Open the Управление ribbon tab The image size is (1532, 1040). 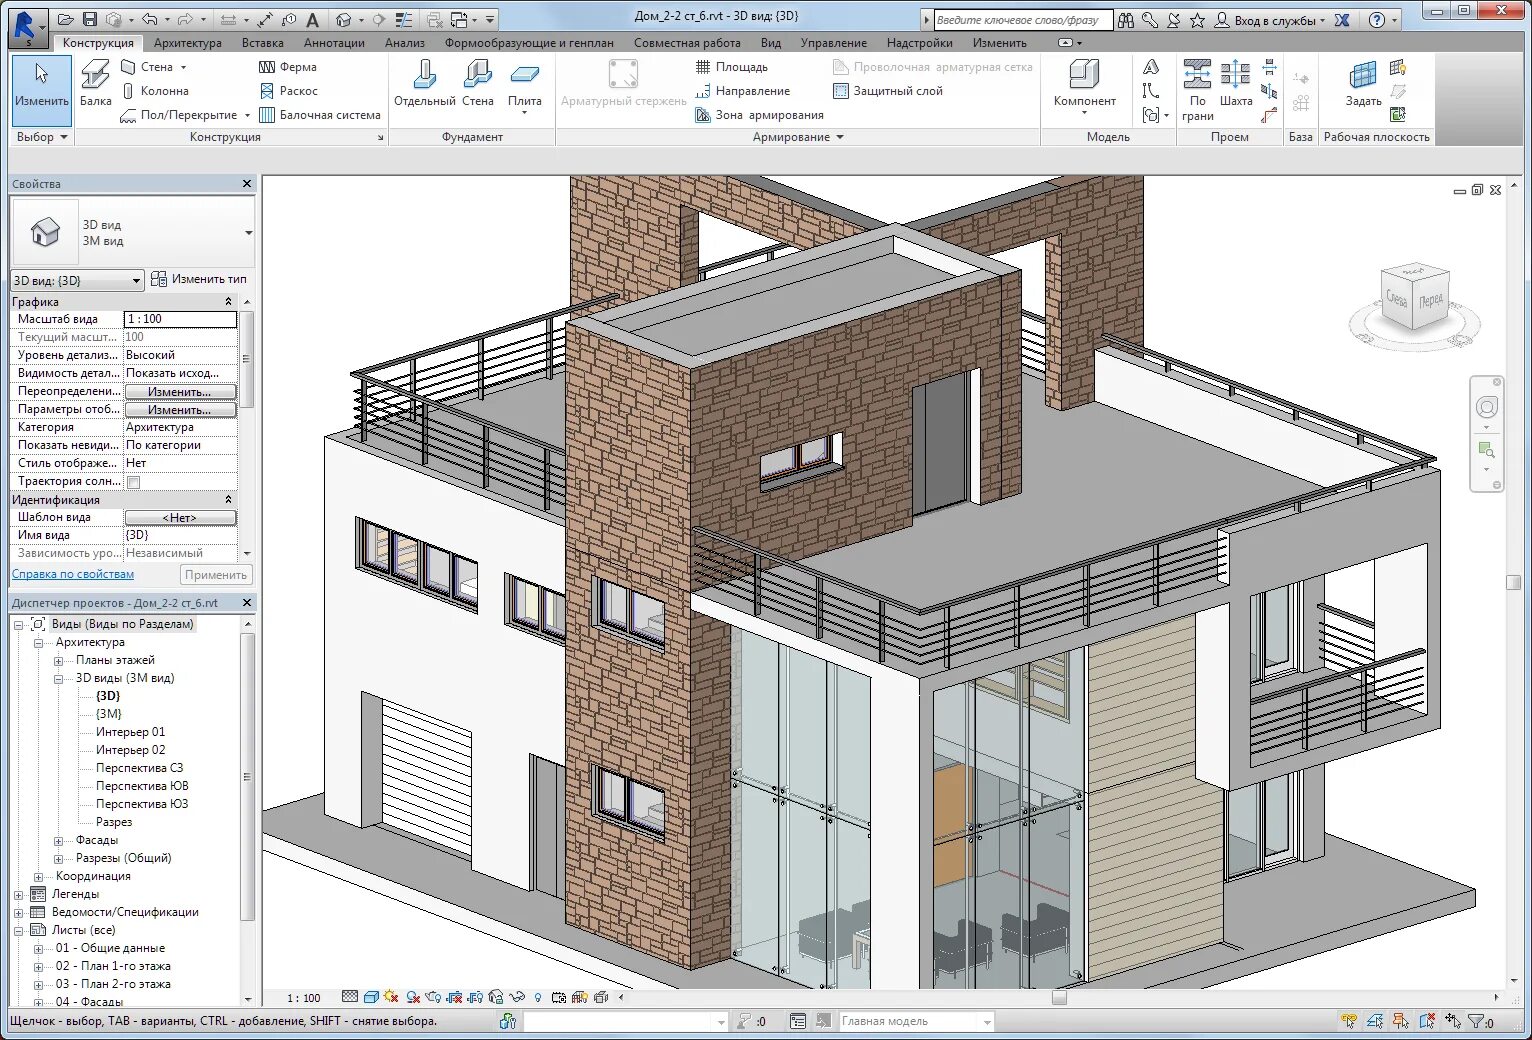[834, 43]
